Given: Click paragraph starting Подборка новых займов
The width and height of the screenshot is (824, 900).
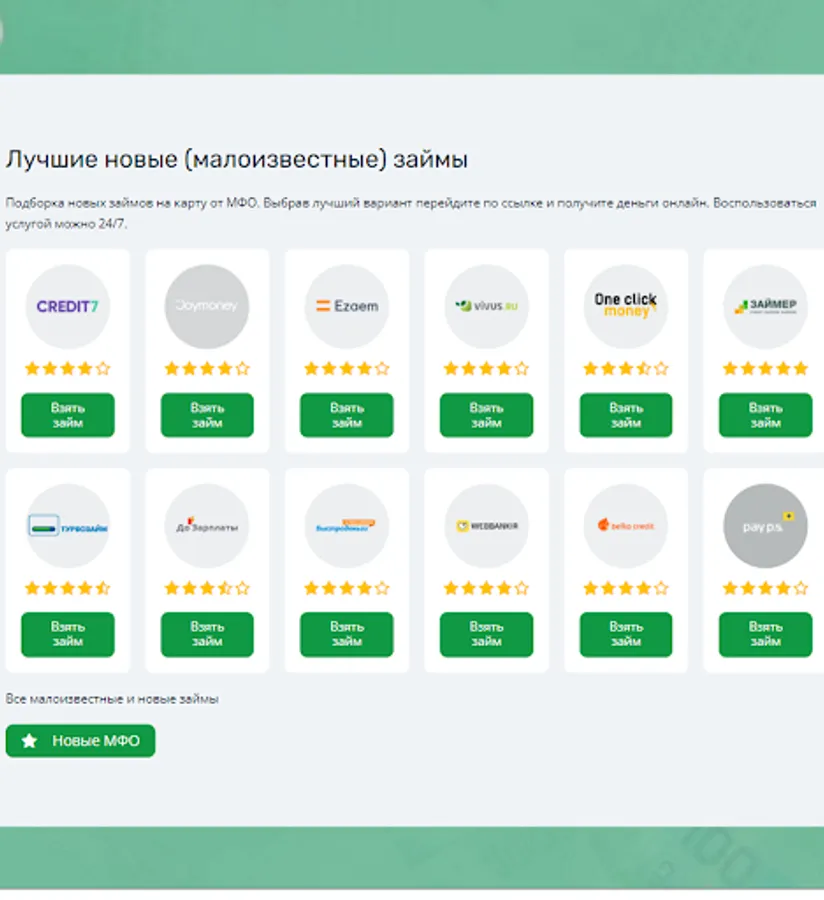Looking at the screenshot, I should 411,213.
